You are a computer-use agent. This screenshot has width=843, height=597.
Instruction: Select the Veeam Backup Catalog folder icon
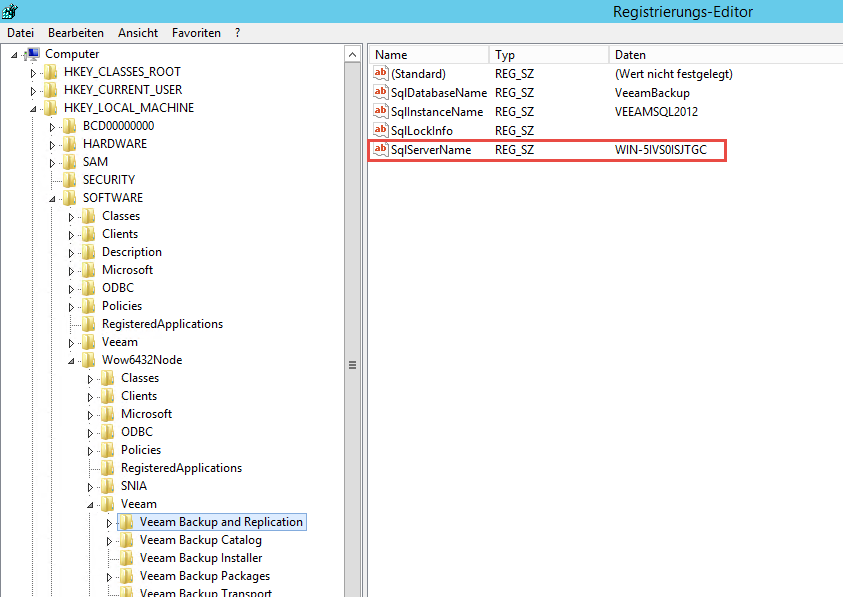pos(126,540)
